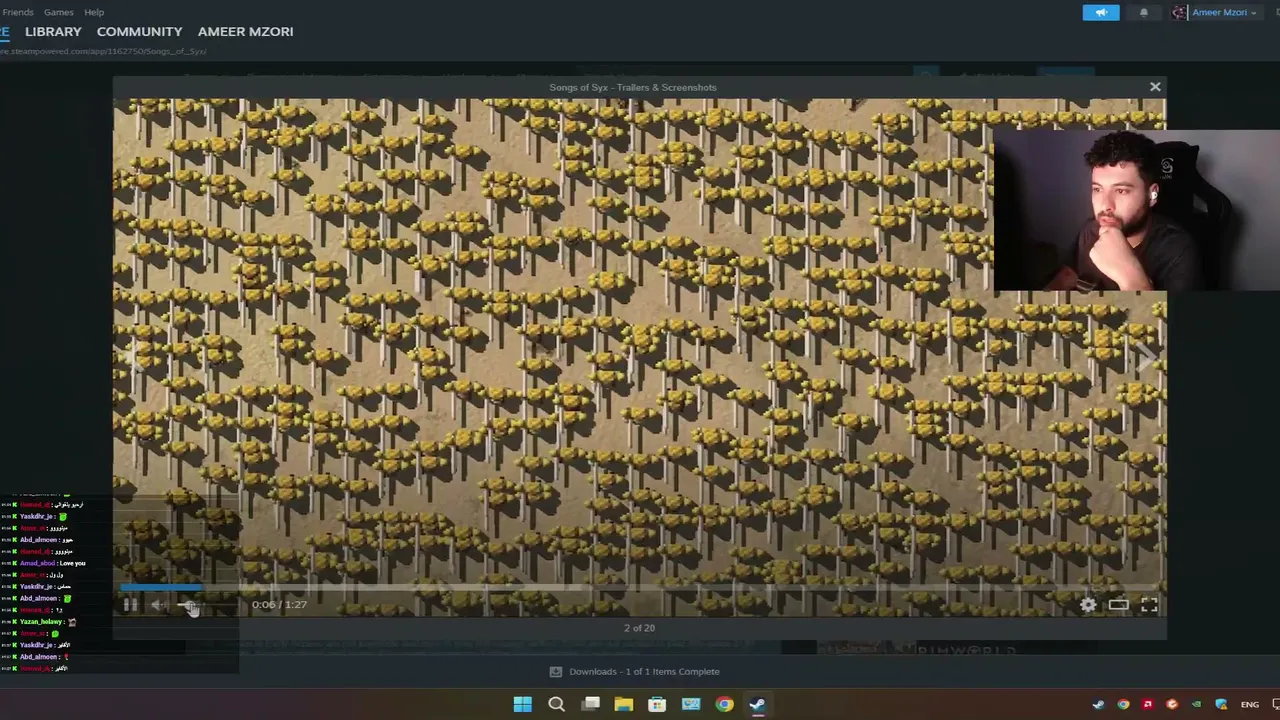Expand the Ameer Mzori account dropdown
This screenshot has width=1280, height=720.
point(1224,12)
